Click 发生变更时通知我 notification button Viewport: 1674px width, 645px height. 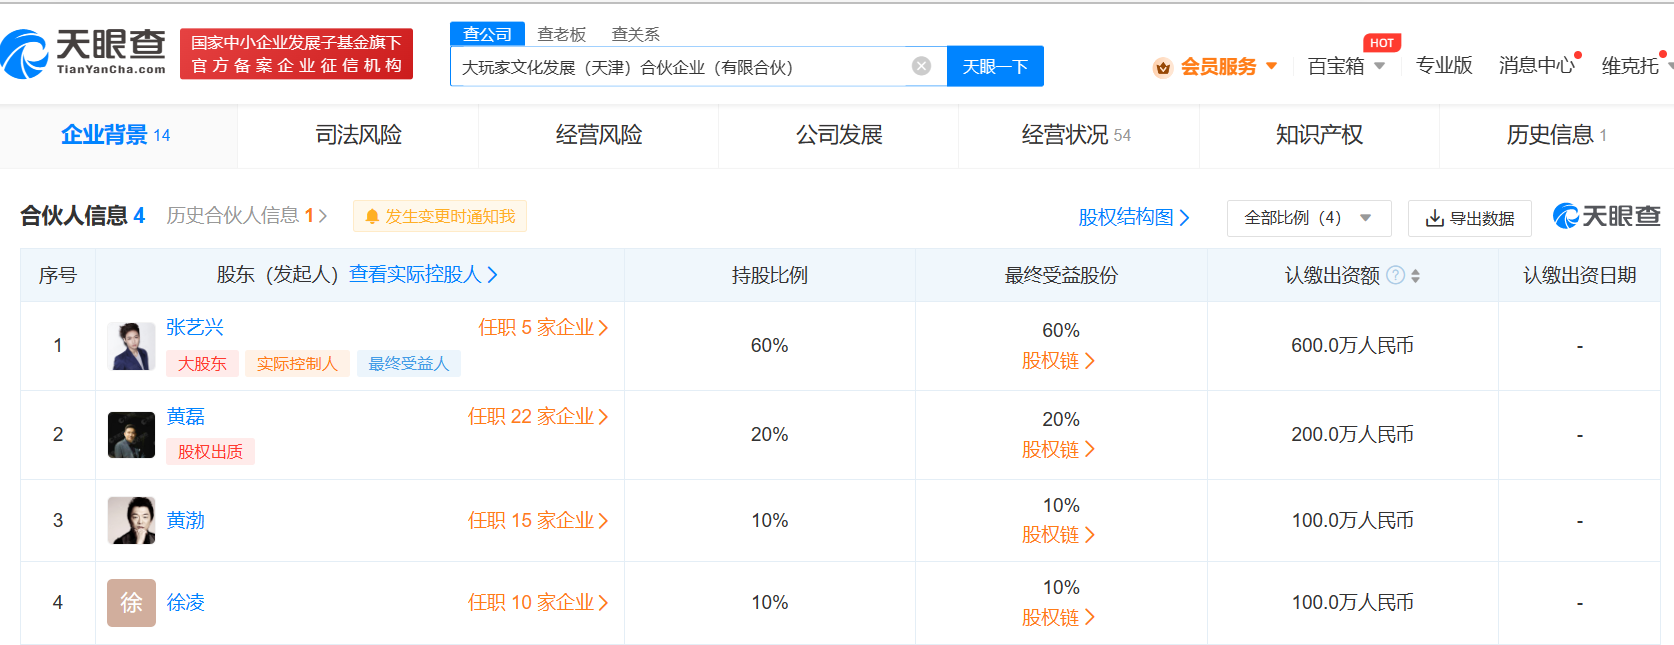click(x=440, y=216)
